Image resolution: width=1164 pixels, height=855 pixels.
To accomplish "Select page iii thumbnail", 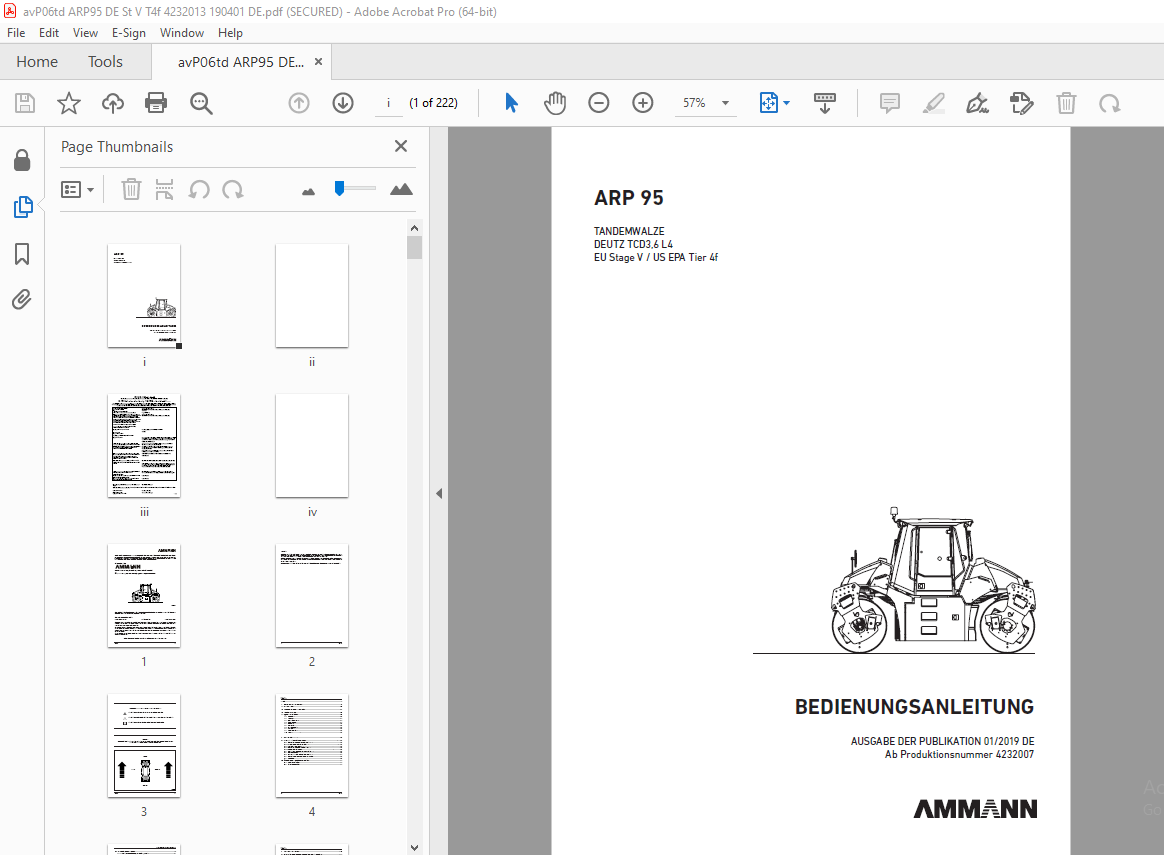I will tap(144, 445).
